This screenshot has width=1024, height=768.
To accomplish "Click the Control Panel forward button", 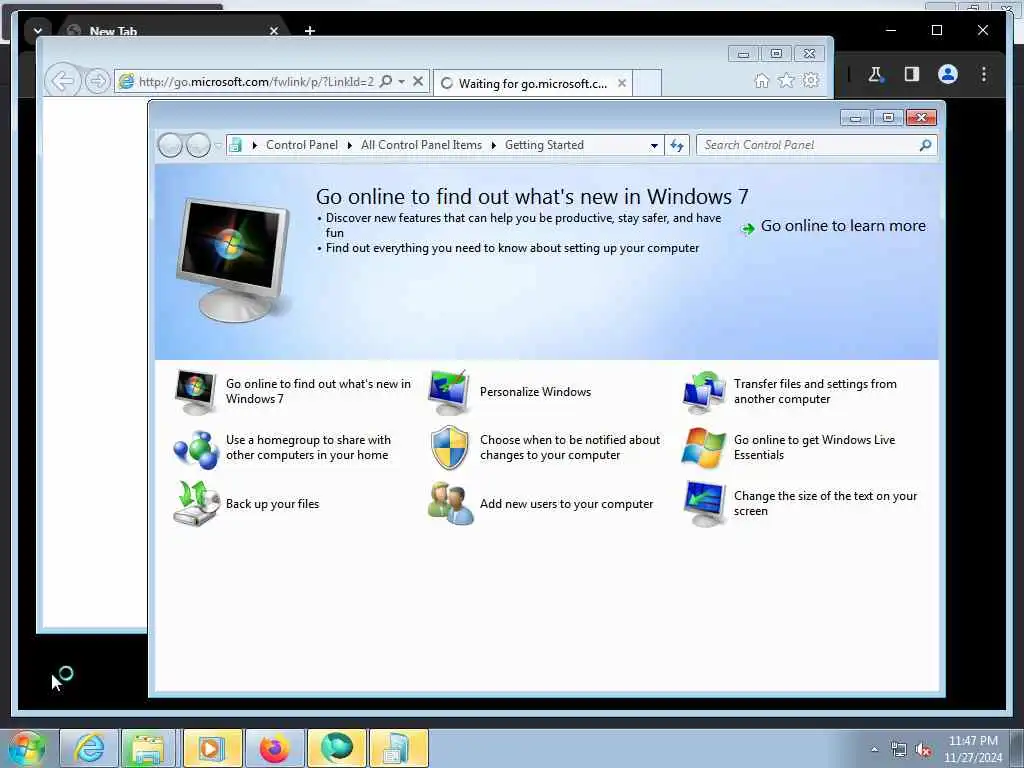I will [x=198, y=145].
